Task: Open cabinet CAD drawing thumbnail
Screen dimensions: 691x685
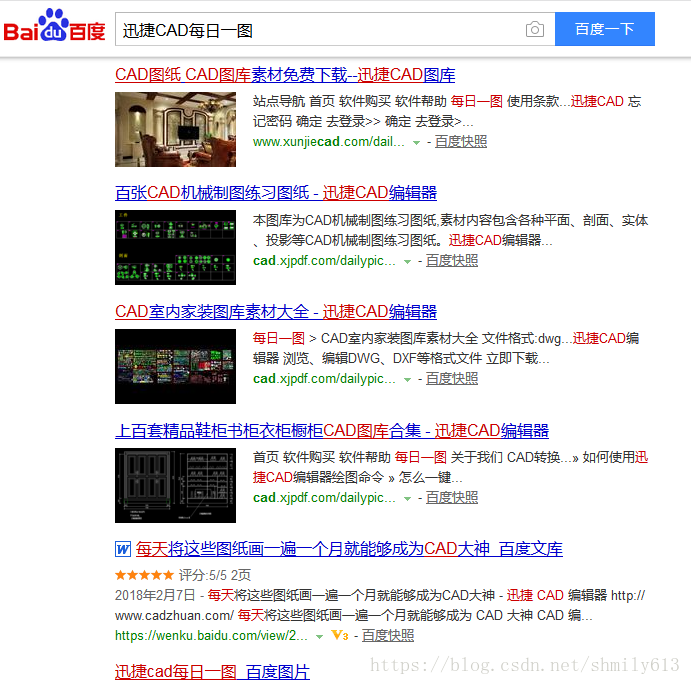Action: pos(175,485)
